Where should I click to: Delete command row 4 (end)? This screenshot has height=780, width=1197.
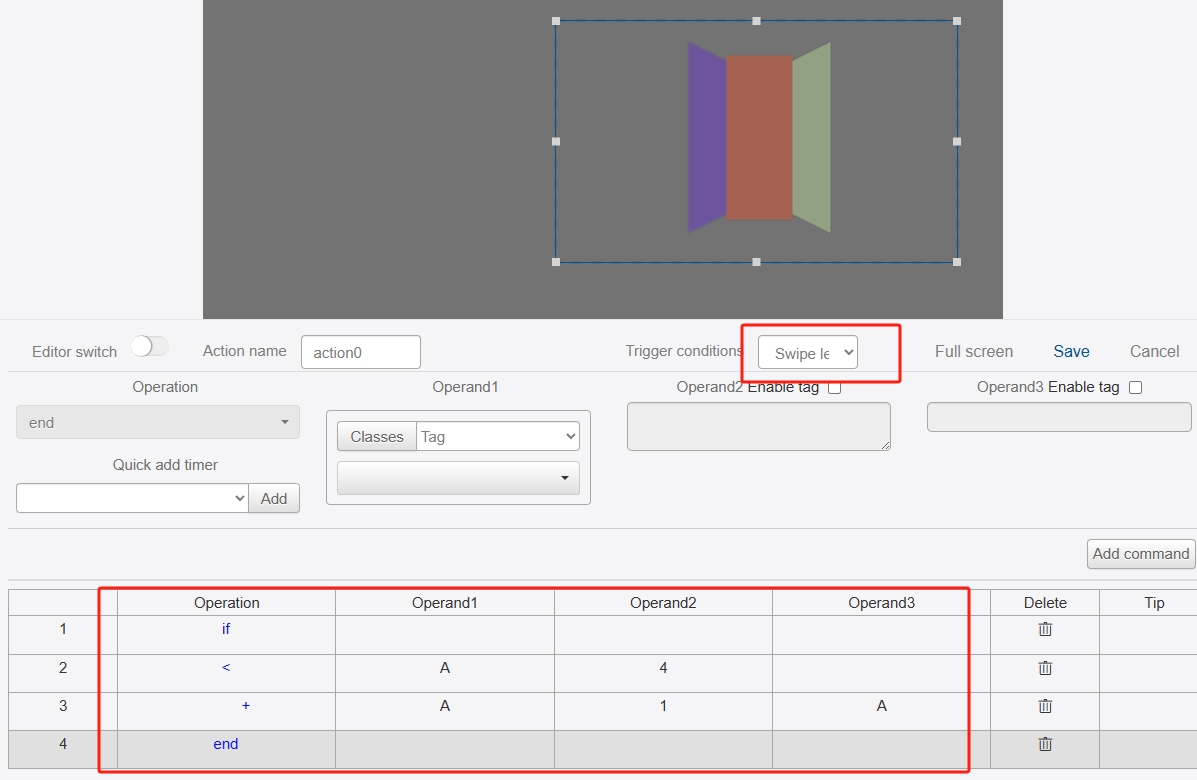pyautogui.click(x=1045, y=744)
